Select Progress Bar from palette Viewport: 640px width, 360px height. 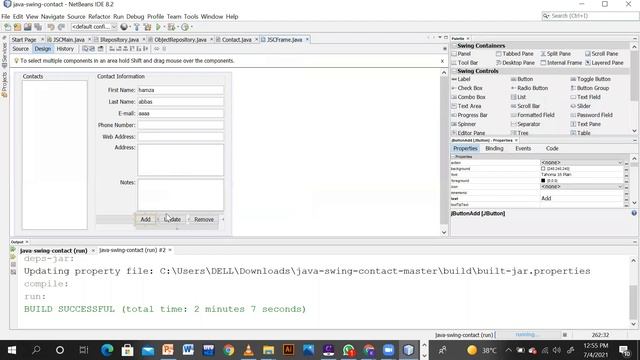[x=469, y=115]
